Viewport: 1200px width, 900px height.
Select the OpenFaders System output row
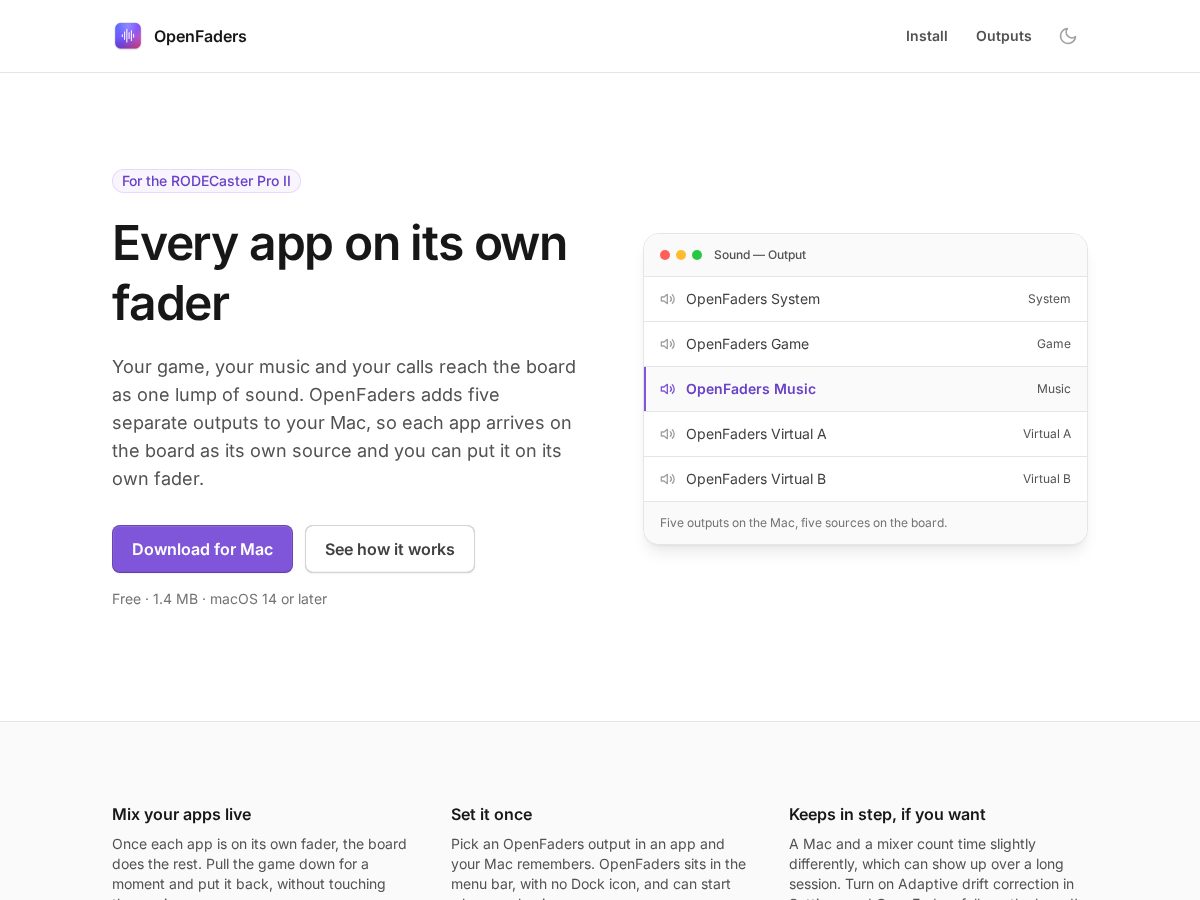[865, 299]
